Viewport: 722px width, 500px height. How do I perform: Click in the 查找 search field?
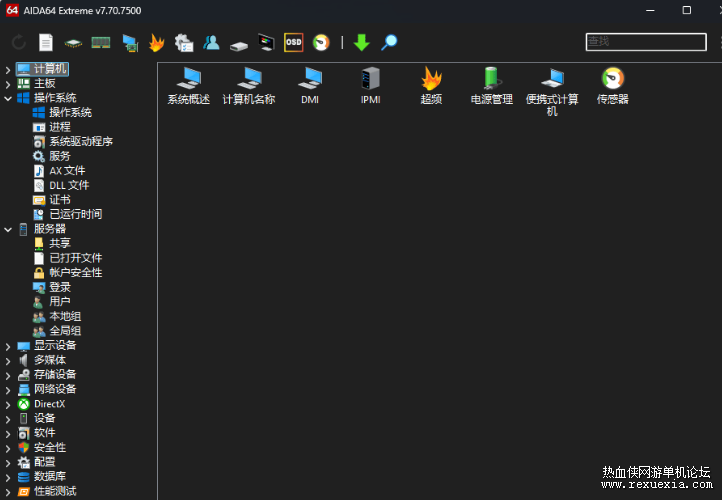coord(646,42)
